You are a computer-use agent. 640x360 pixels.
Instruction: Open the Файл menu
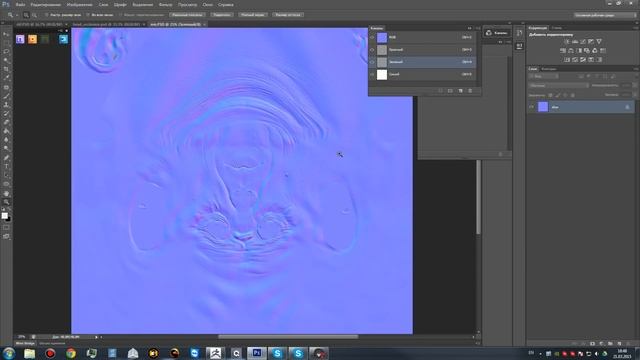pos(20,4)
